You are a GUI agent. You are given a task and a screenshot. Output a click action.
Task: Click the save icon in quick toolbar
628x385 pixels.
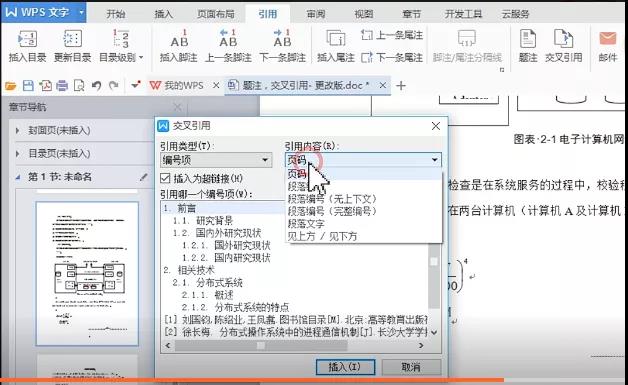[x=28, y=86]
